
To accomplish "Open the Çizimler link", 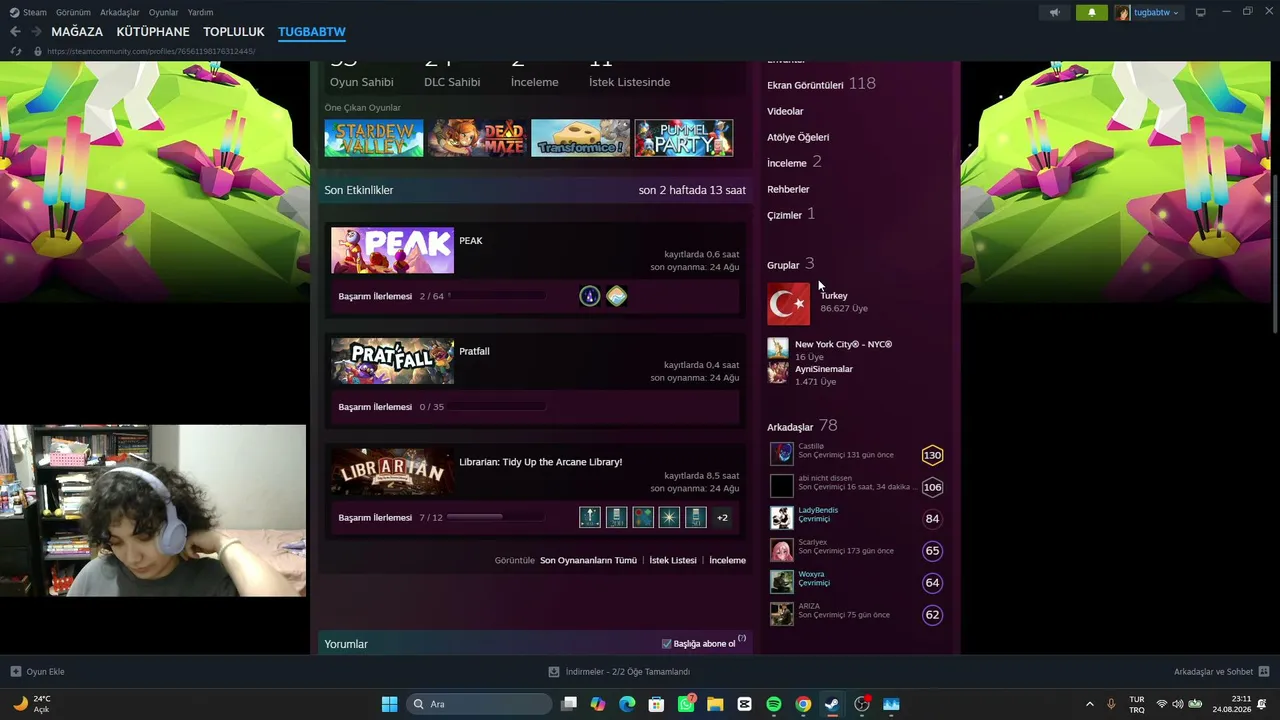I will coord(785,215).
